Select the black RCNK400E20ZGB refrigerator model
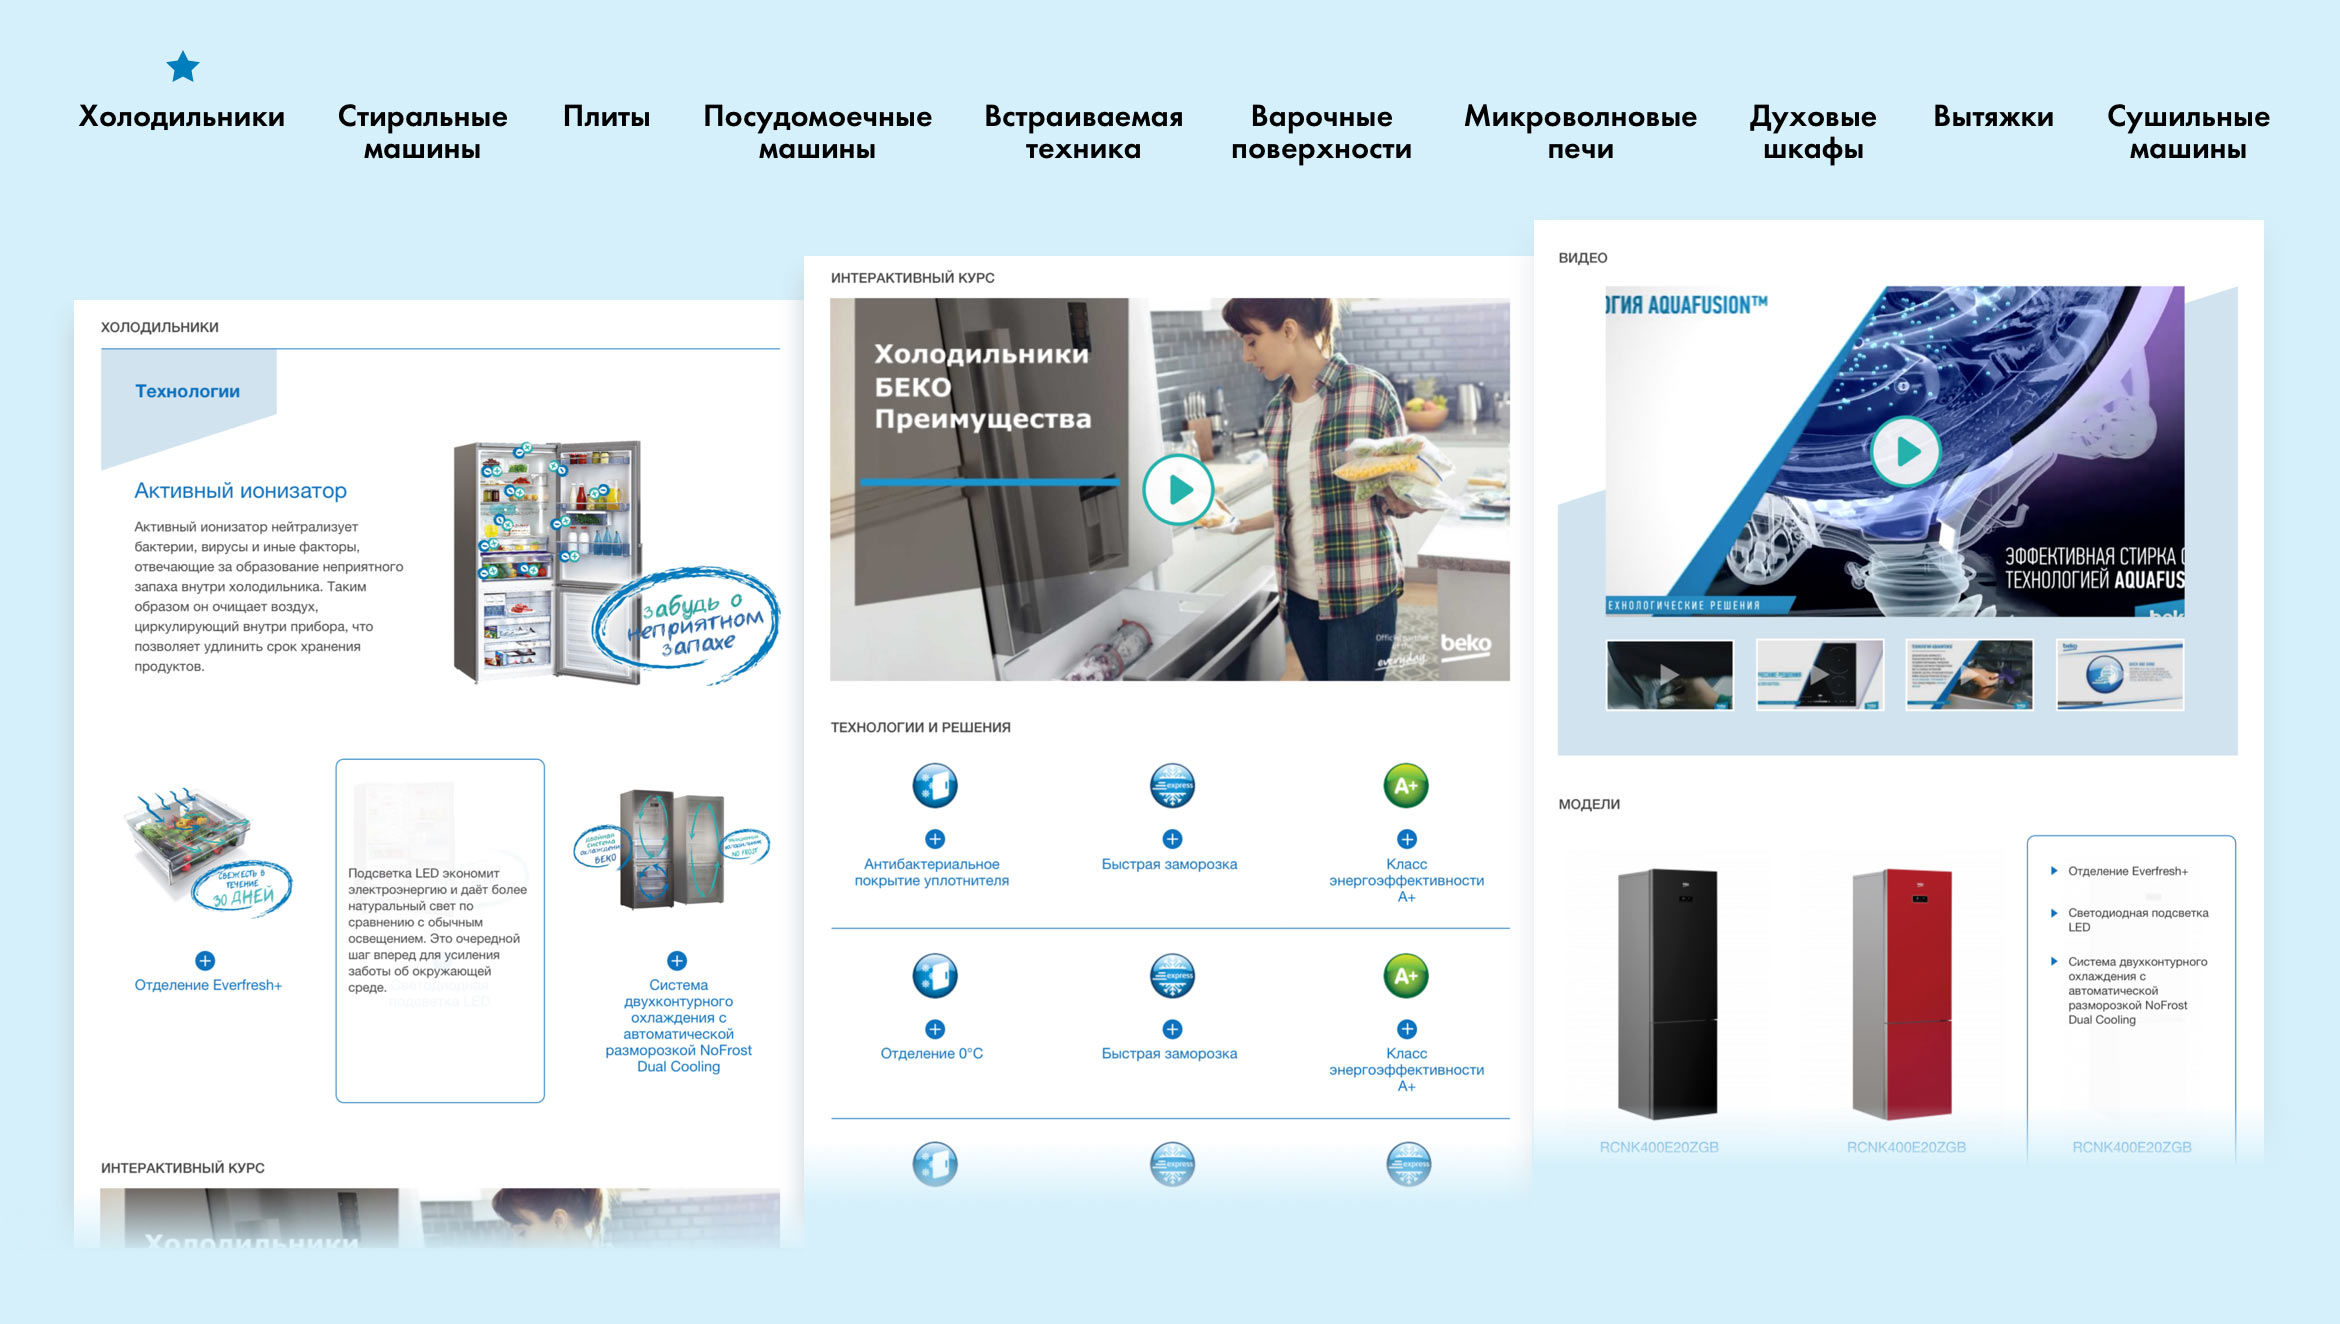 pyautogui.click(x=1667, y=994)
